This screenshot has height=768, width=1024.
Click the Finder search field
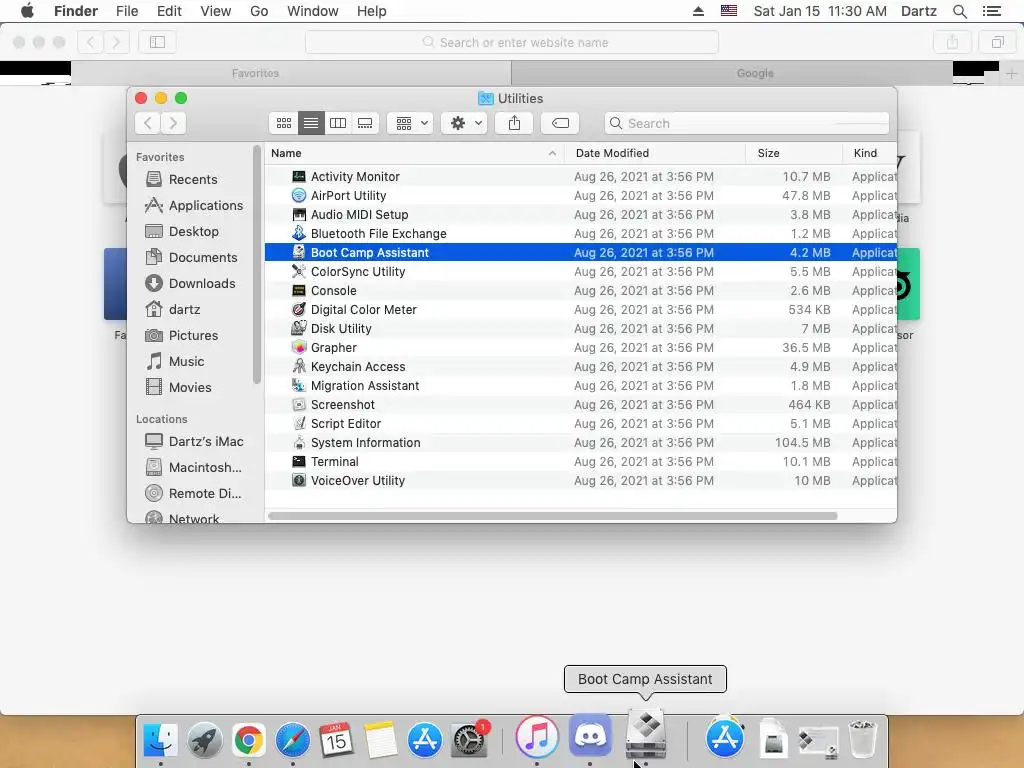click(x=747, y=123)
